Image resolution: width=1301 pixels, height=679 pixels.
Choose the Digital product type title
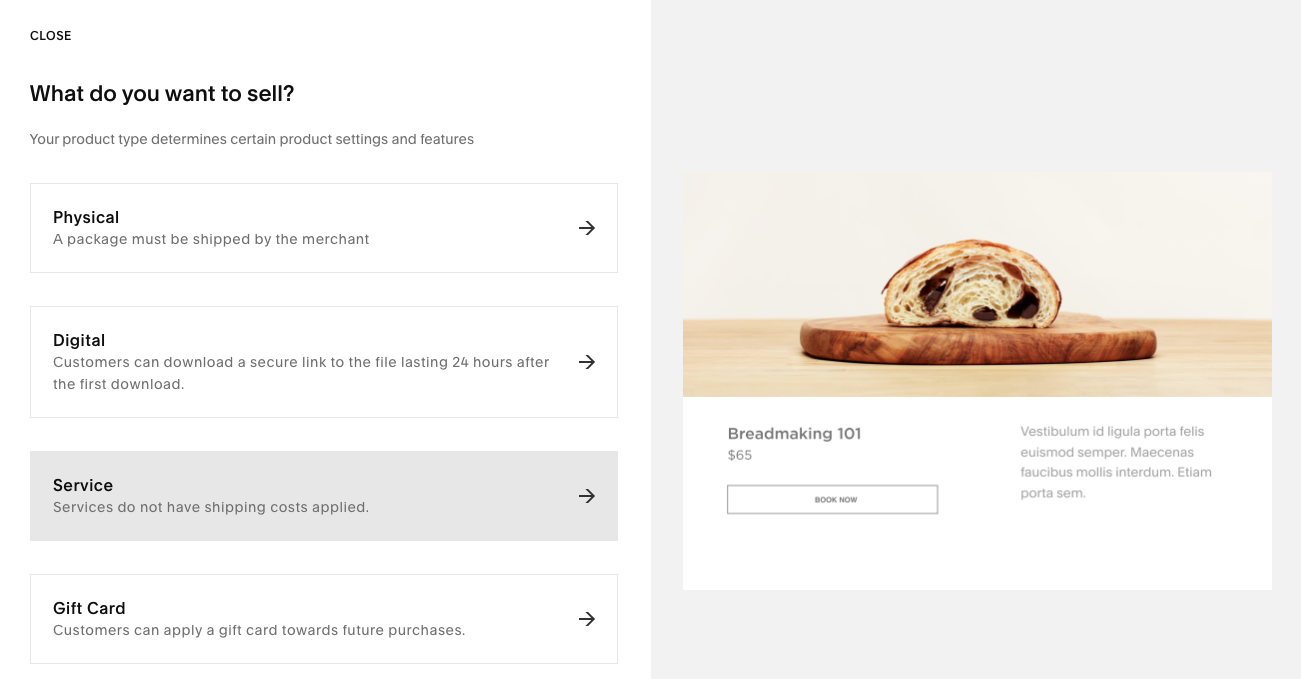[79, 340]
